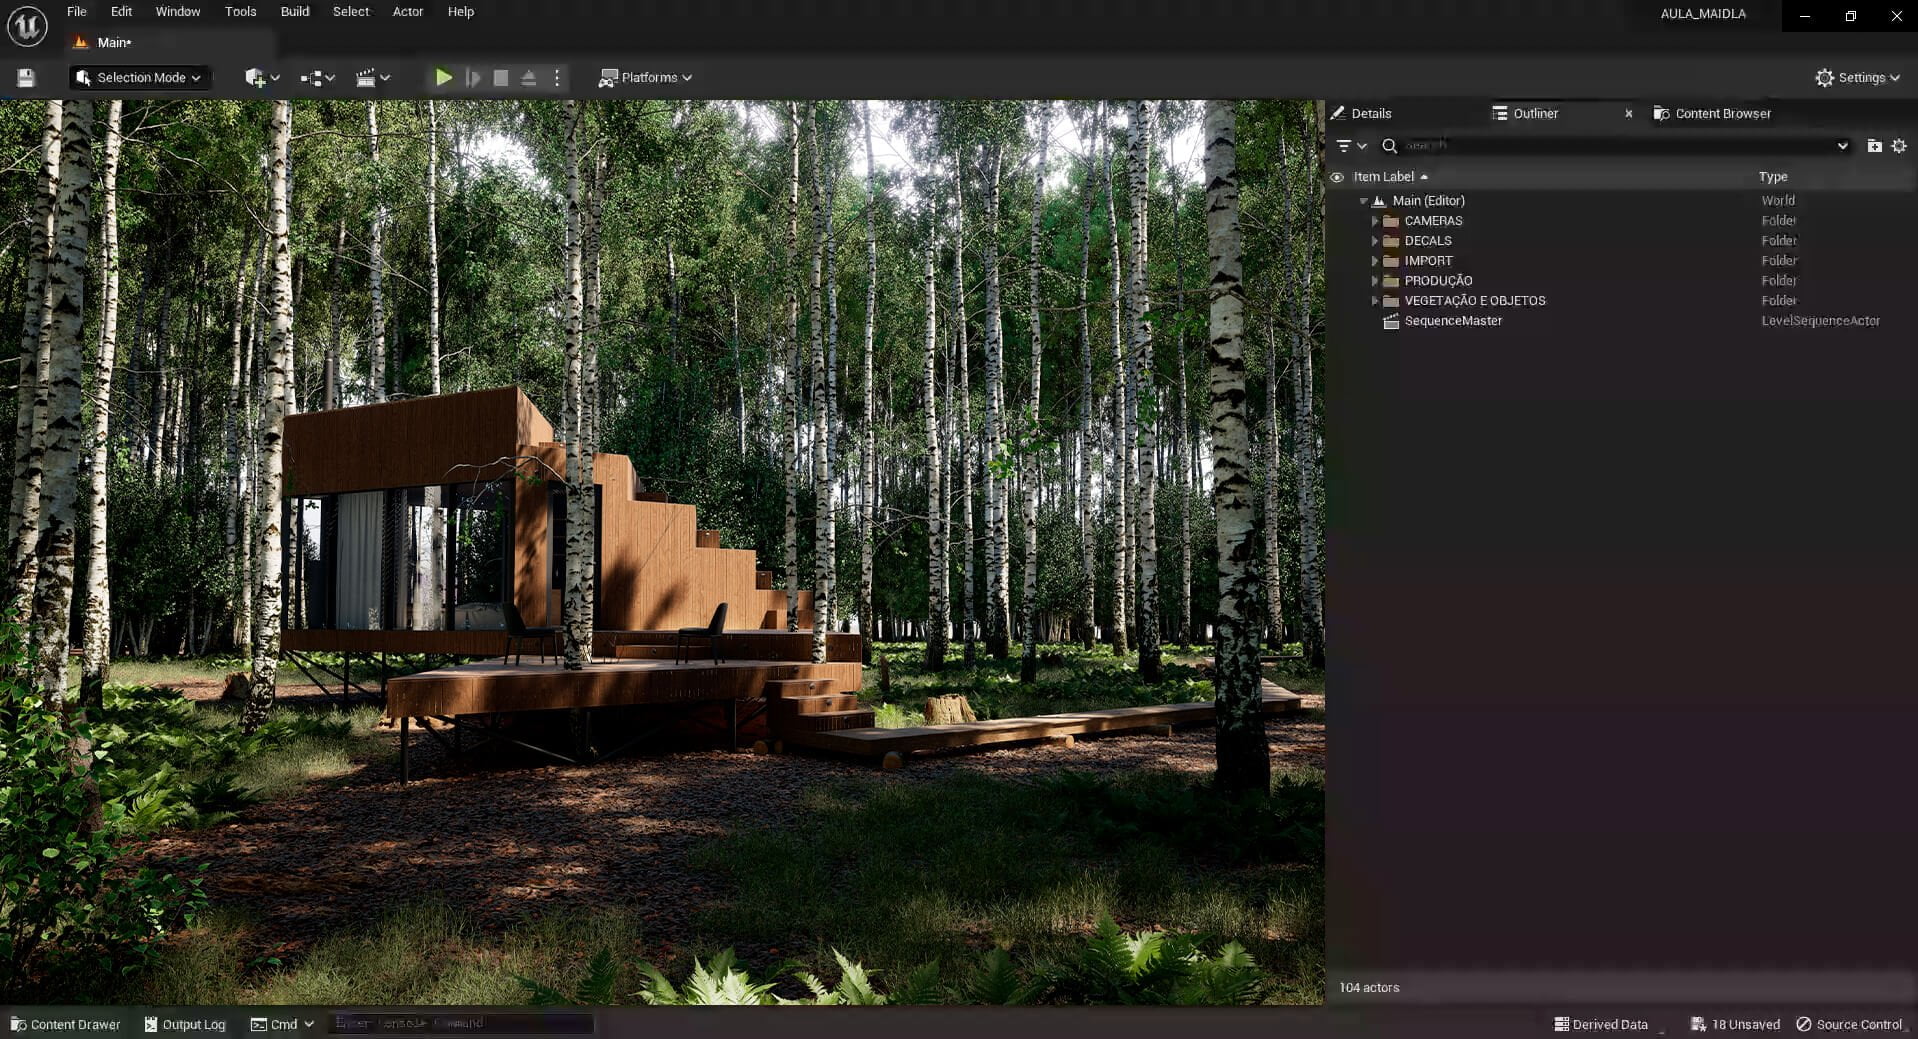Screen dimensions: 1918x1039
Task: Open the Build menu
Action: [x=294, y=11]
